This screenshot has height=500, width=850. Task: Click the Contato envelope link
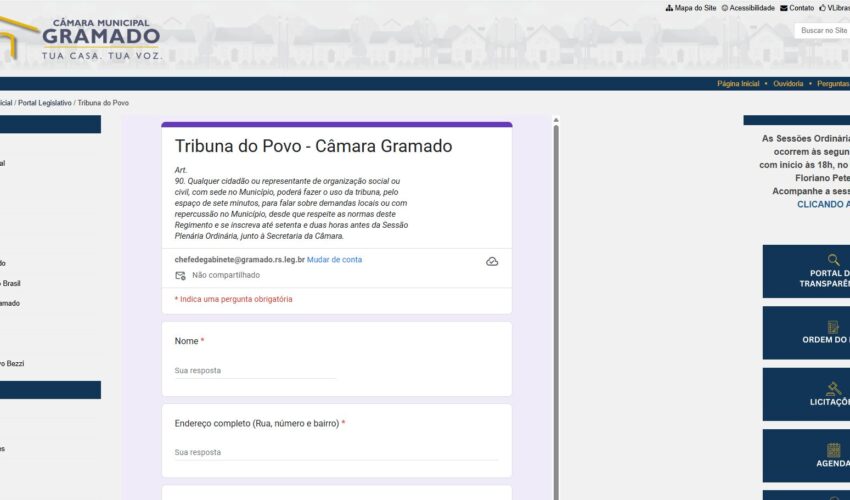point(800,8)
